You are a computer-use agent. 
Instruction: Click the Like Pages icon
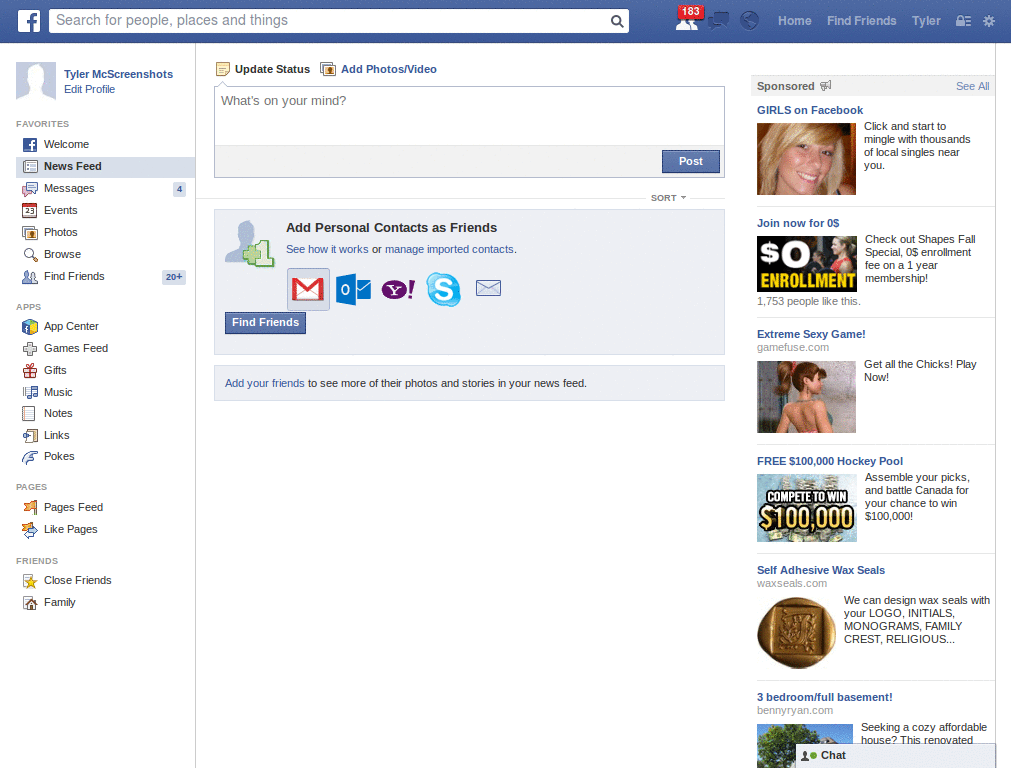click(30, 530)
